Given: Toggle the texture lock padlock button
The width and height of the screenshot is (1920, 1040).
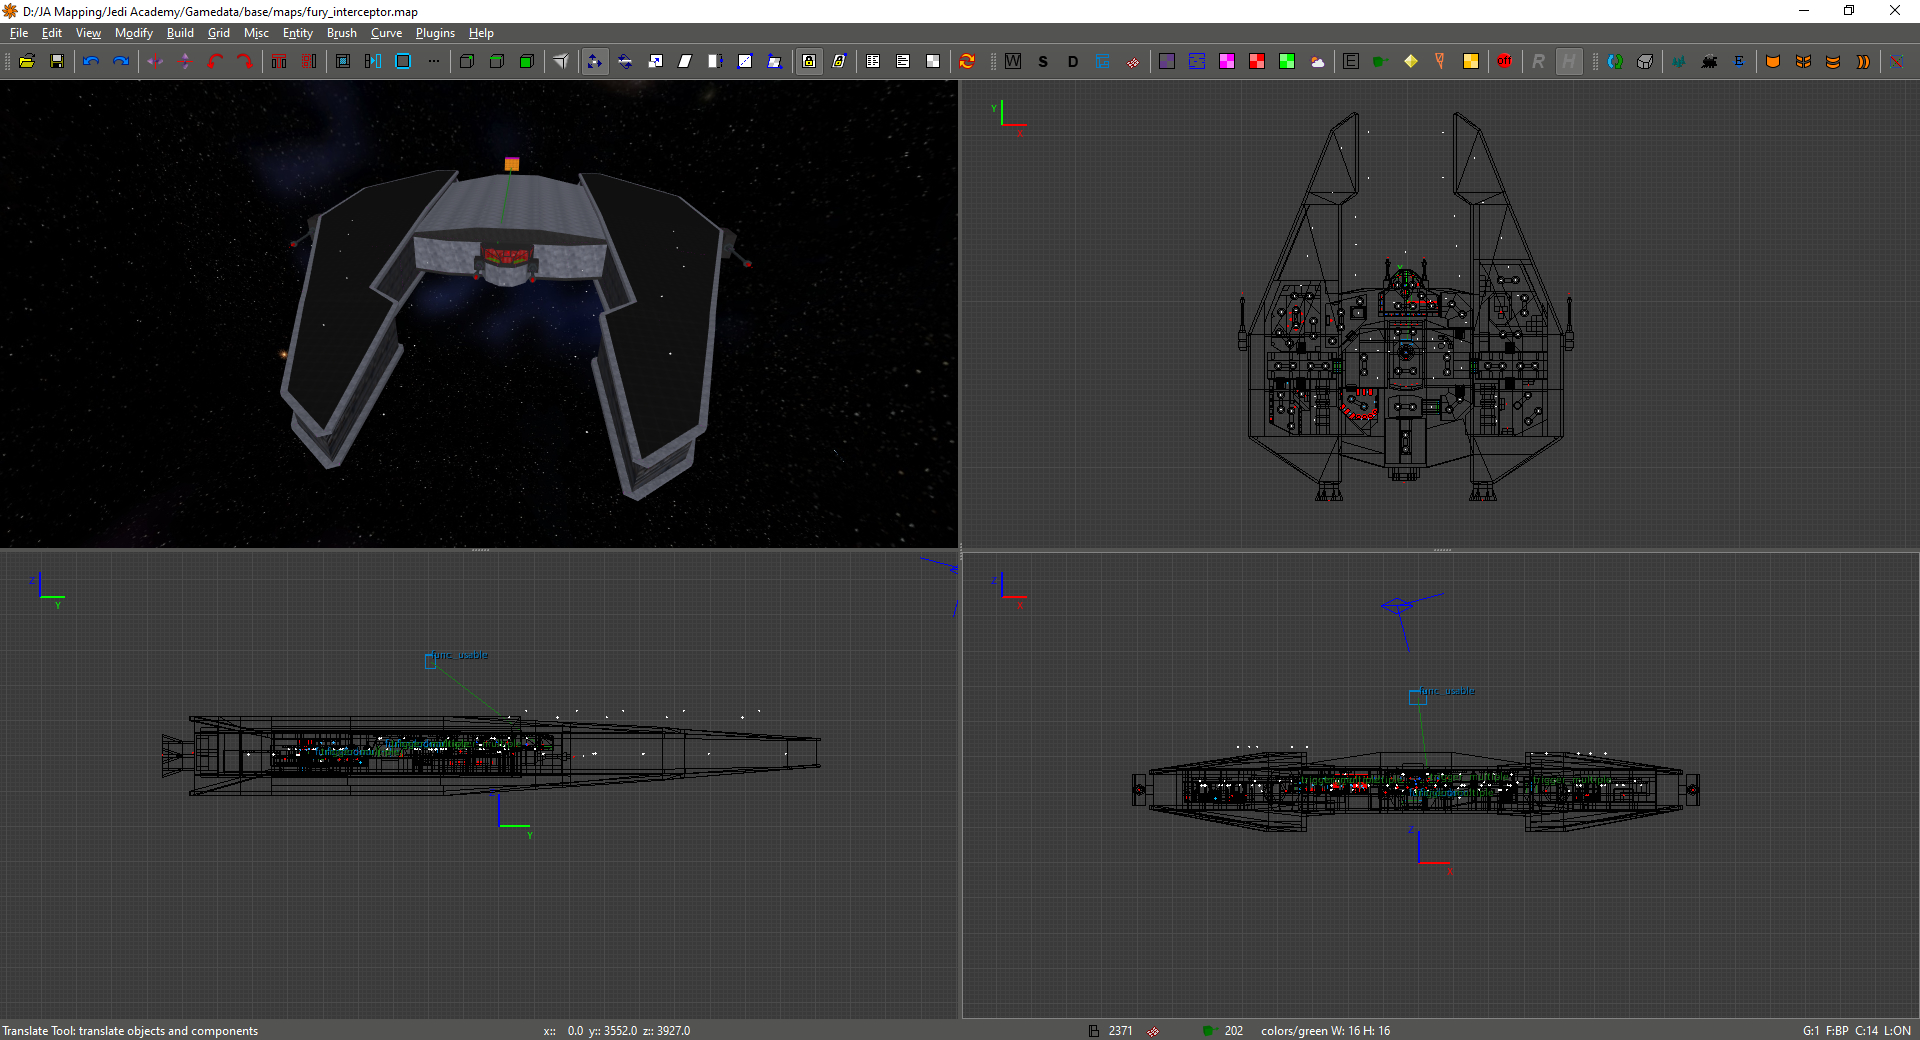Looking at the screenshot, I should click(x=809, y=61).
